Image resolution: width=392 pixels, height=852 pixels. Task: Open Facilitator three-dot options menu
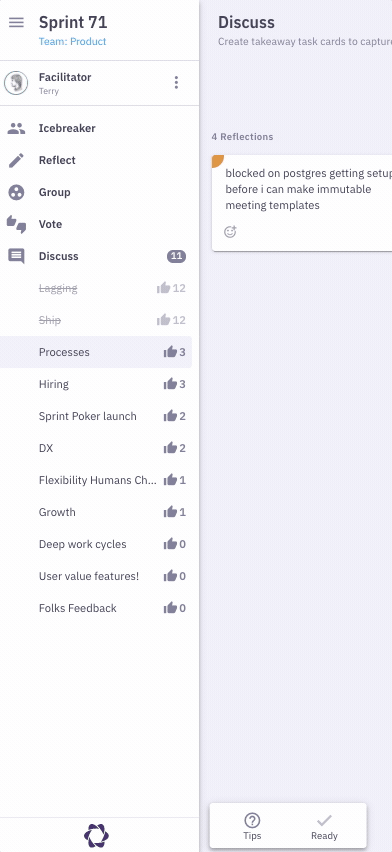(176, 83)
